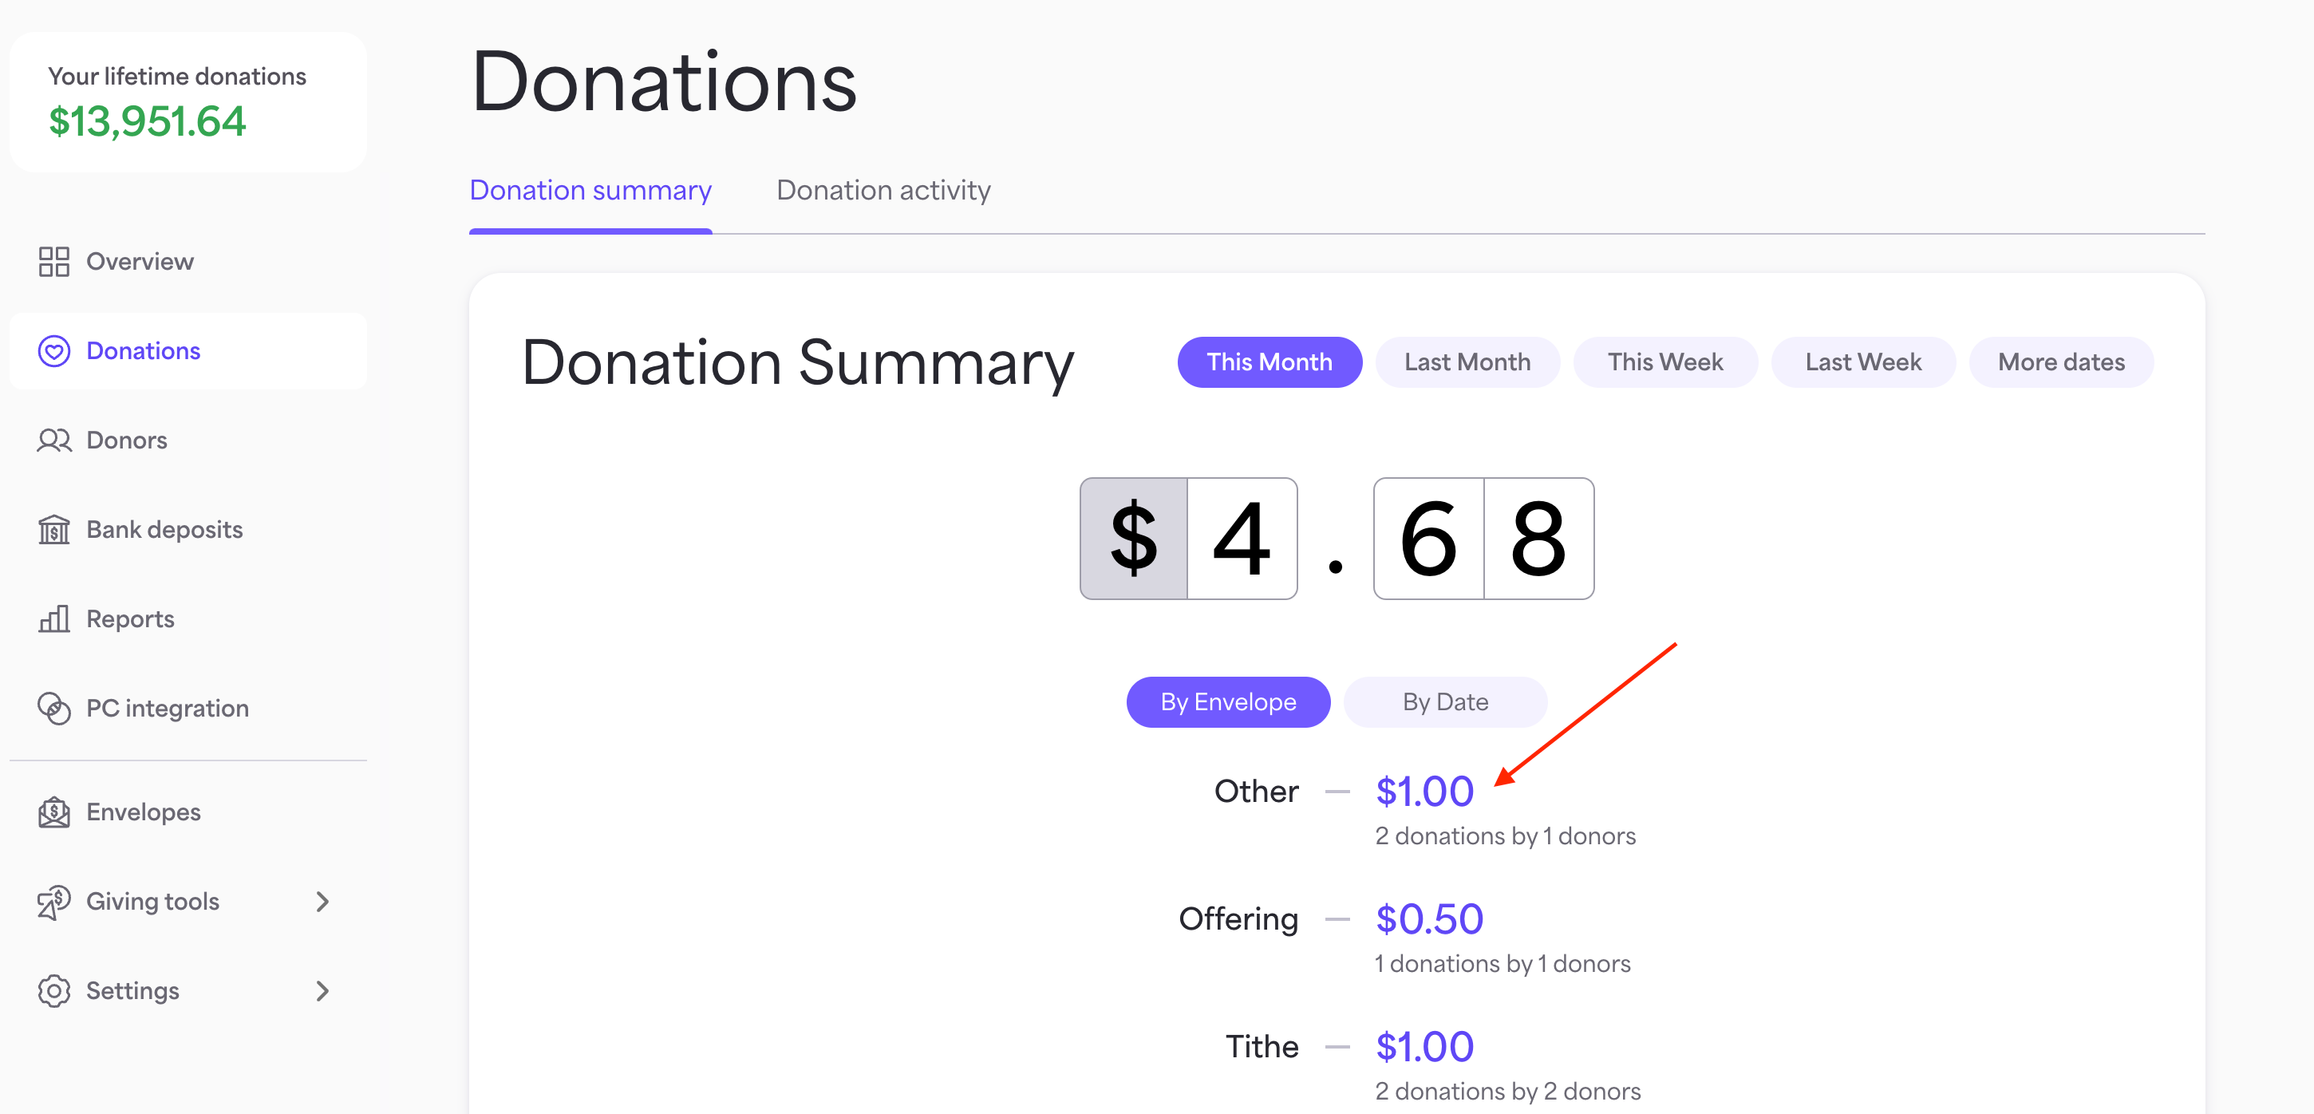Open Reports via the bar chart icon

tap(54, 619)
